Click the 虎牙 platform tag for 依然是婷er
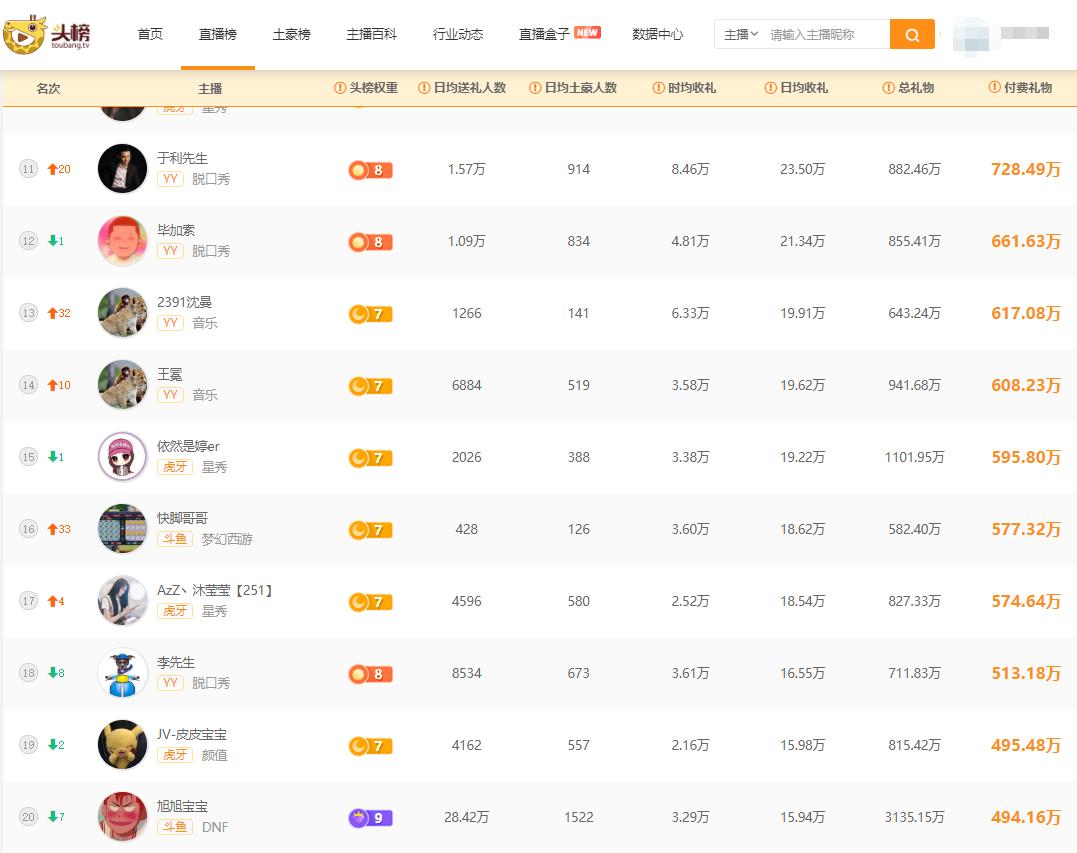Screen dimensions: 1077x853 pos(175,467)
